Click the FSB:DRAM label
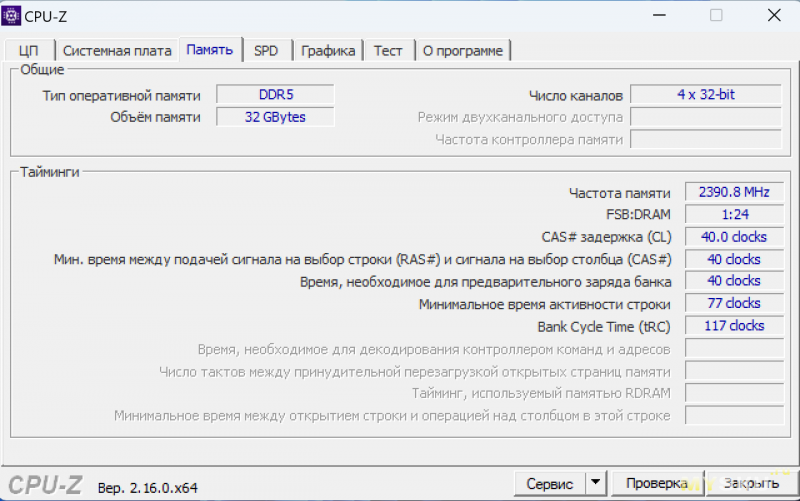Screen dimensions: 800x501 (638, 214)
